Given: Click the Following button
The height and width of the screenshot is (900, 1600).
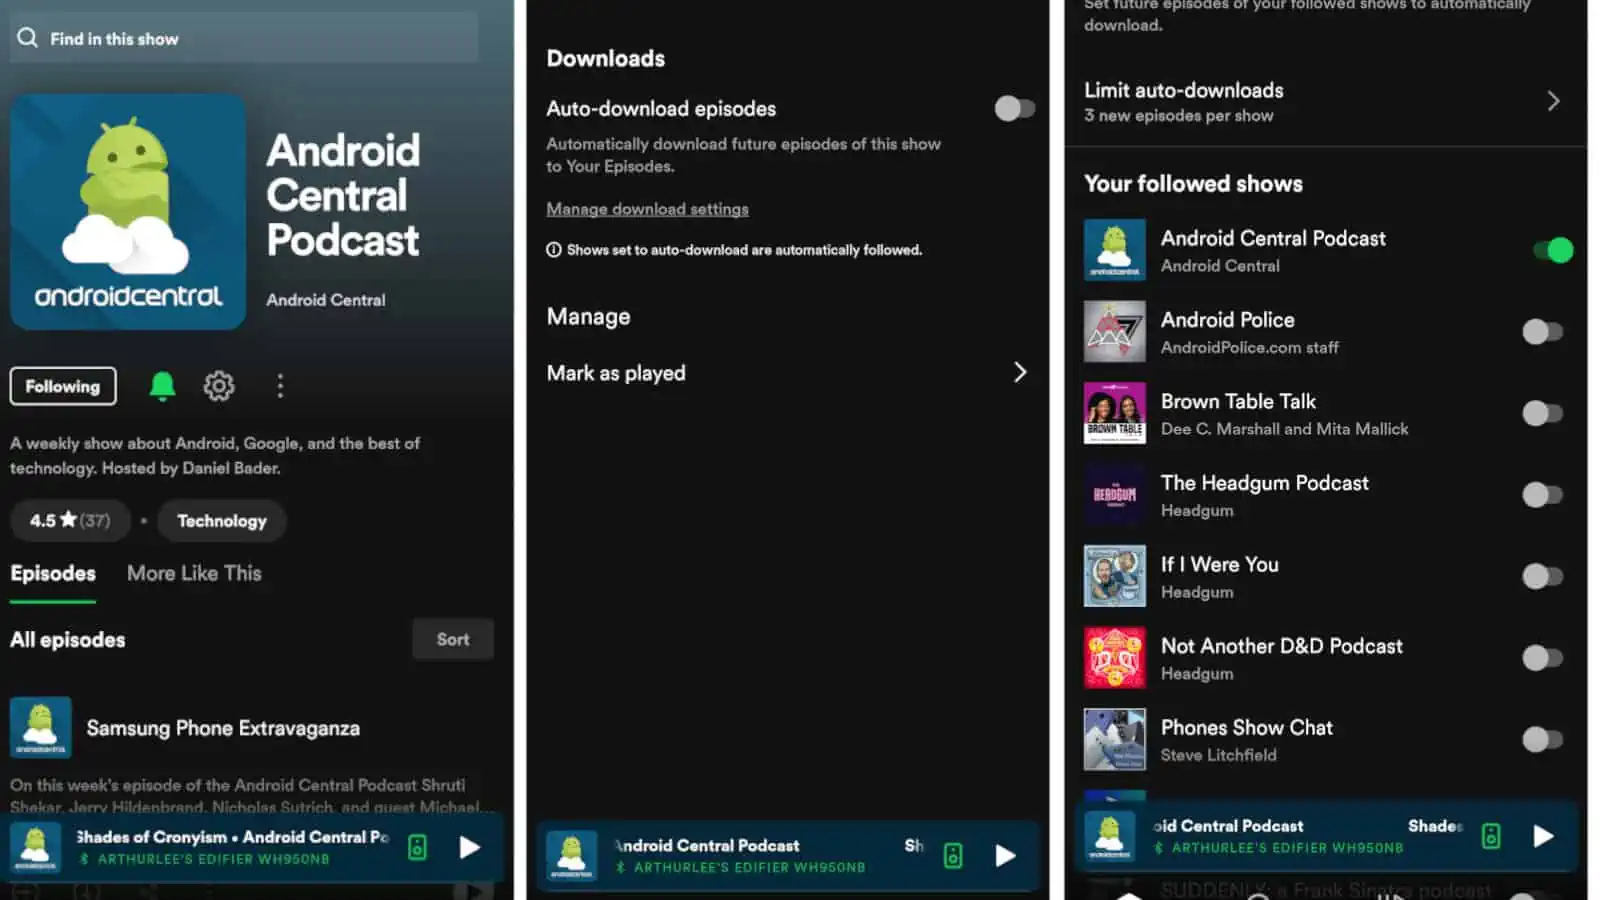Looking at the screenshot, I should tap(63, 386).
